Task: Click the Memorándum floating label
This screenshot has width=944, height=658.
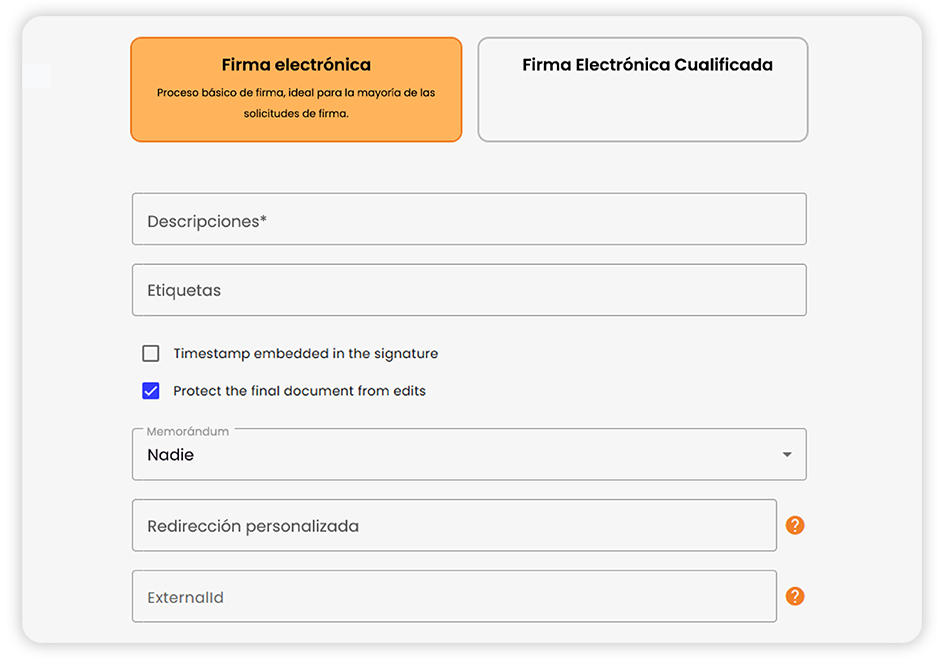Action: tap(188, 431)
